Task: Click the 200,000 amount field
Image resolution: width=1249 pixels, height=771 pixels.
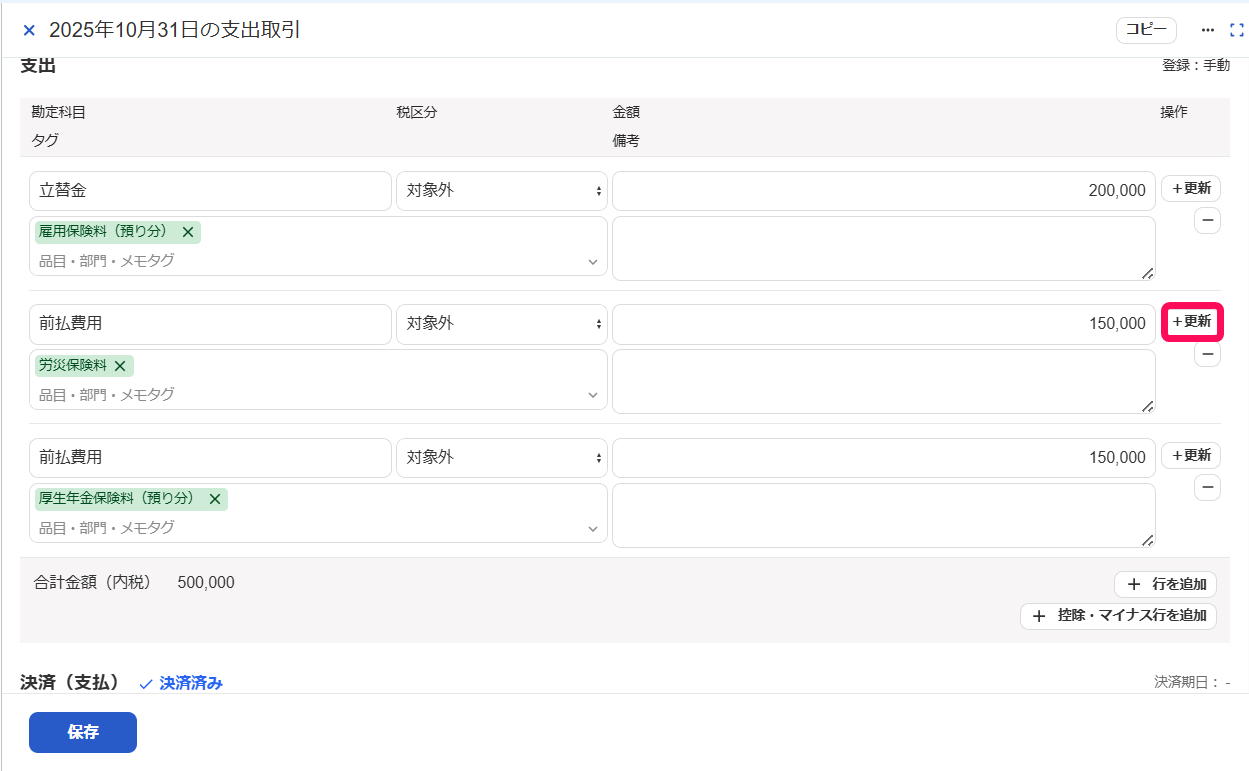Action: (884, 191)
